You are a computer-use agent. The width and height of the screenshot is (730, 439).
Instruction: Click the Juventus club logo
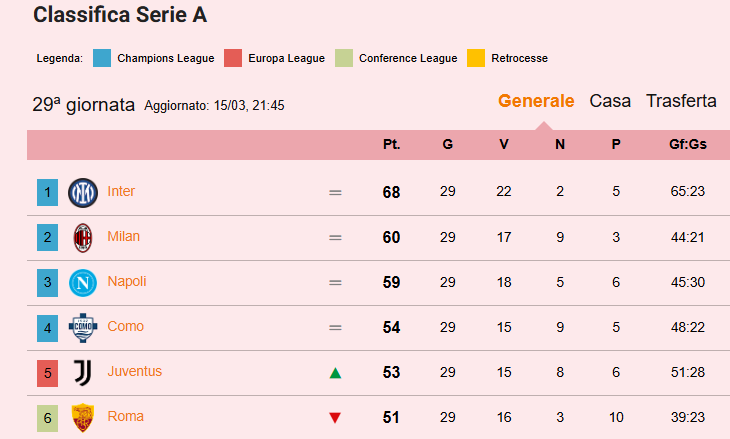click(x=82, y=373)
